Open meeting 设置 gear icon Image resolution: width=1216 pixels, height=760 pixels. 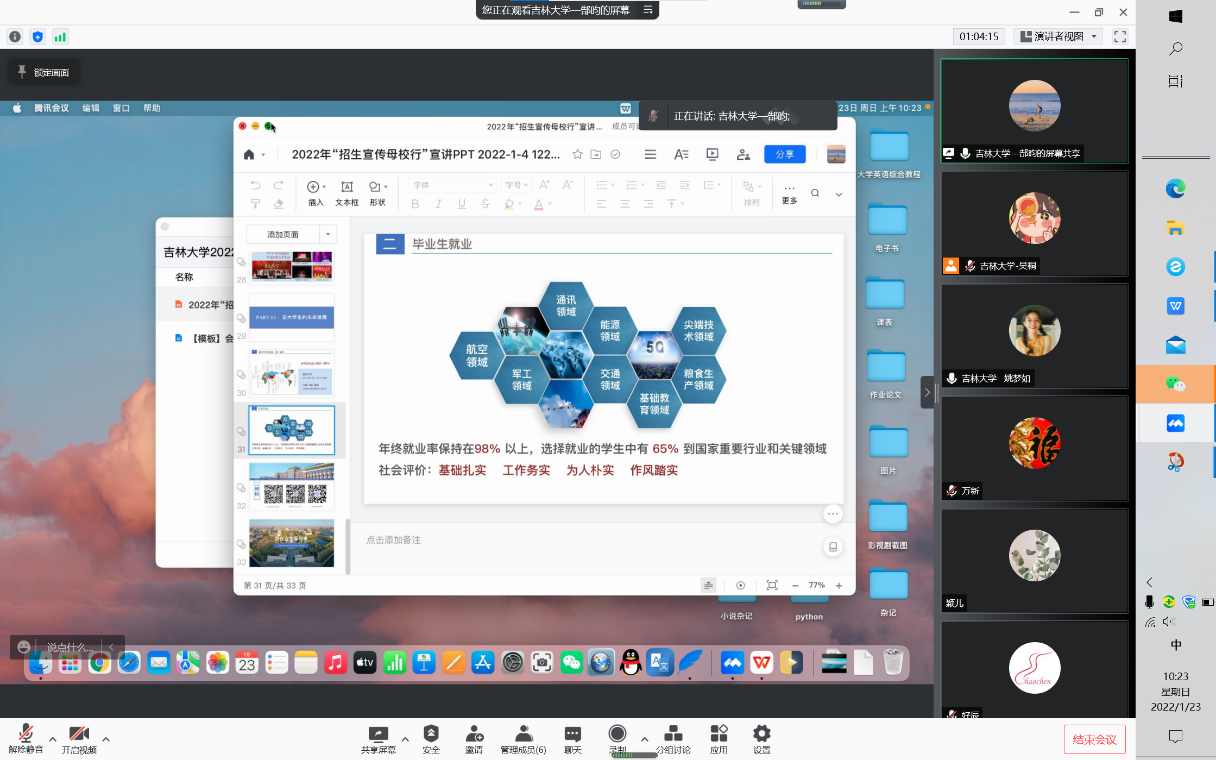point(762,738)
